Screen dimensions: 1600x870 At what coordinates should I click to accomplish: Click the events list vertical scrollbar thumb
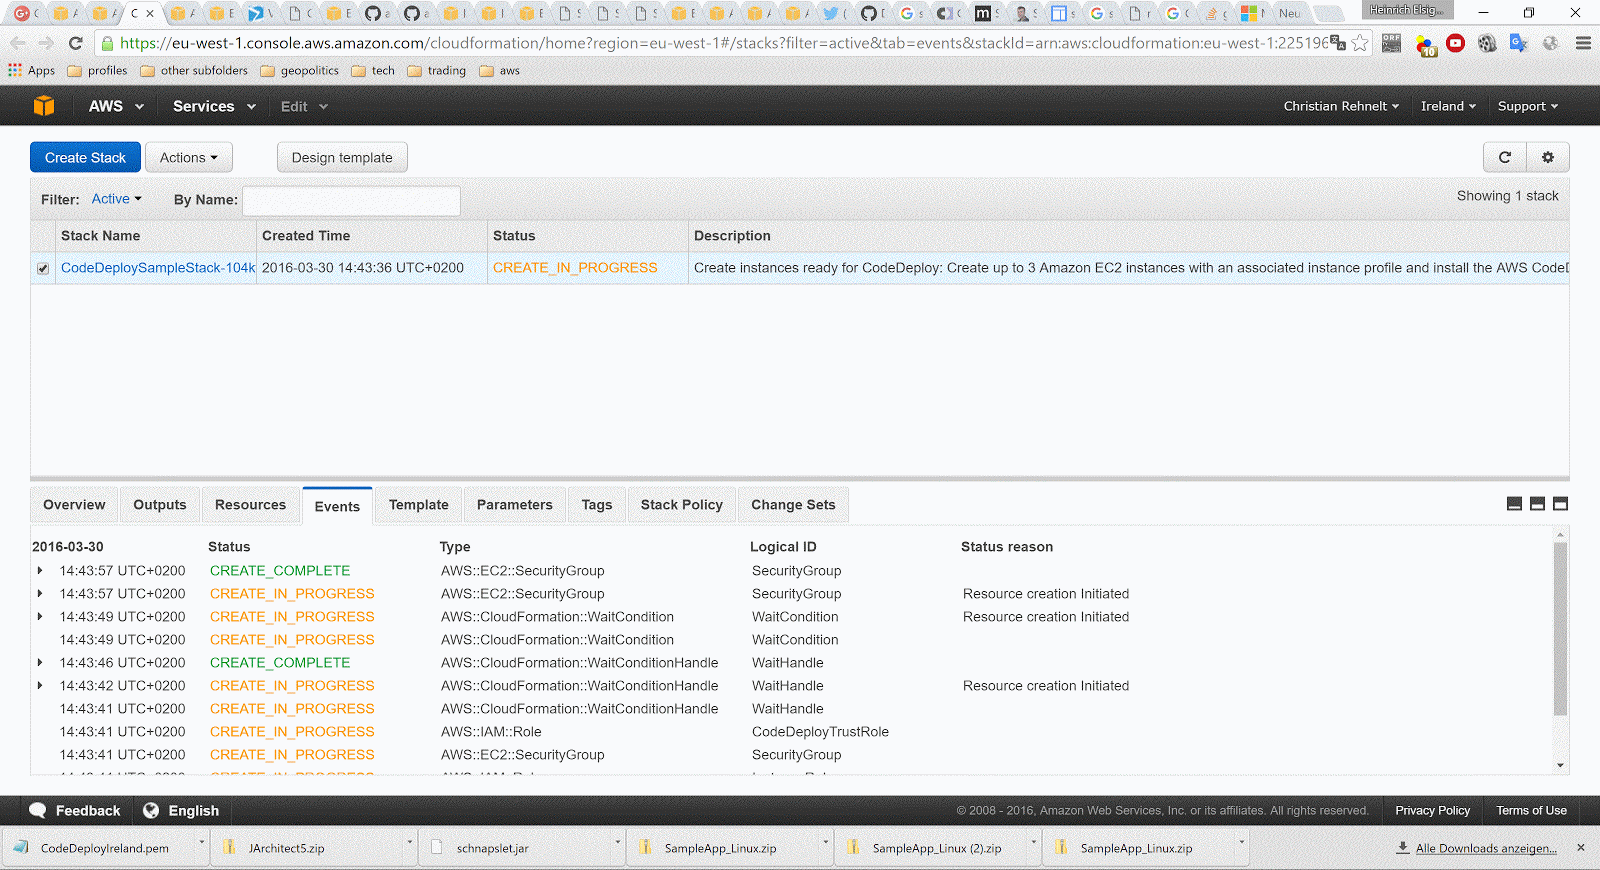pyautogui.click(x=1560, y=630)
